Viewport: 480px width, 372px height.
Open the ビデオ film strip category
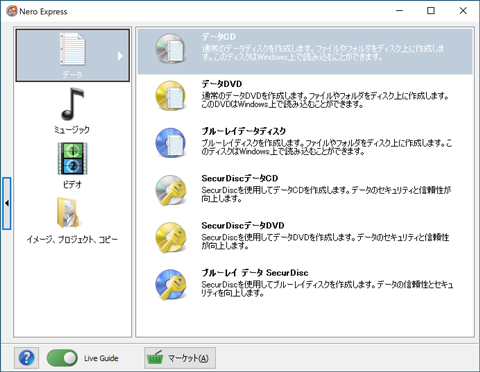coord(72,159)
